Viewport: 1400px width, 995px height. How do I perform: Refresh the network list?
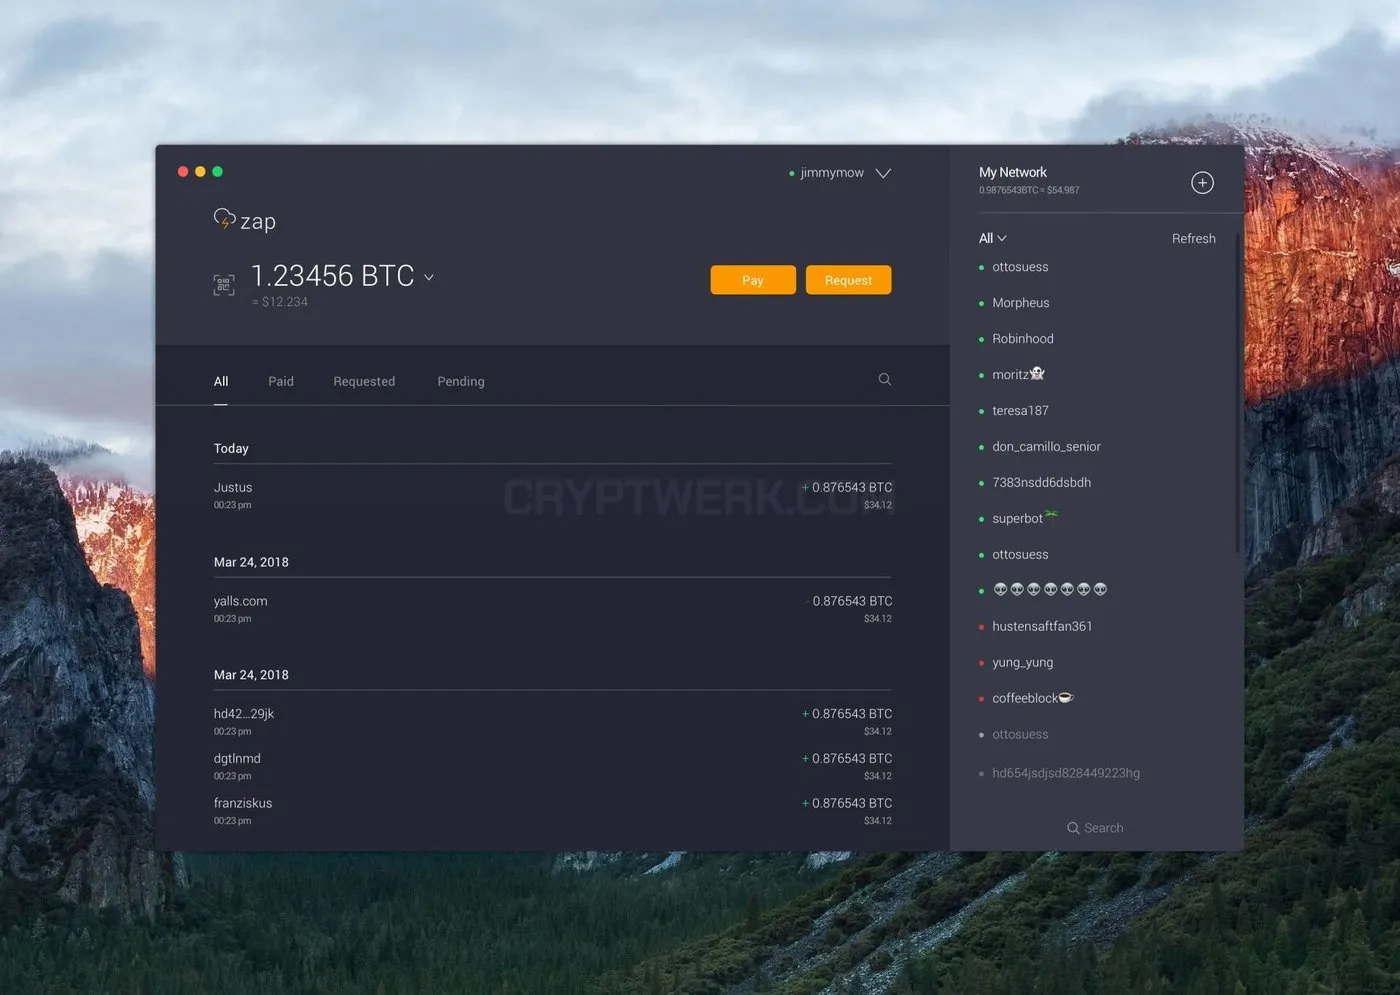(x=1194, y=238)
